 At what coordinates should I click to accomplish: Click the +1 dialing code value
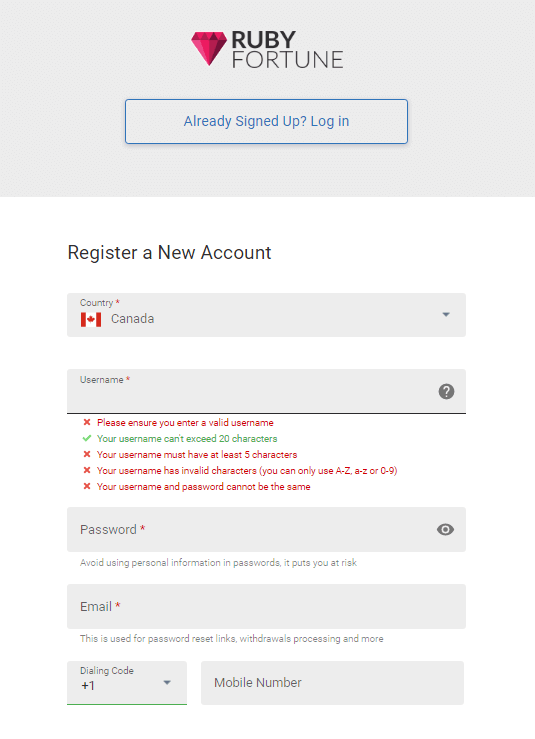pos(88,686)
